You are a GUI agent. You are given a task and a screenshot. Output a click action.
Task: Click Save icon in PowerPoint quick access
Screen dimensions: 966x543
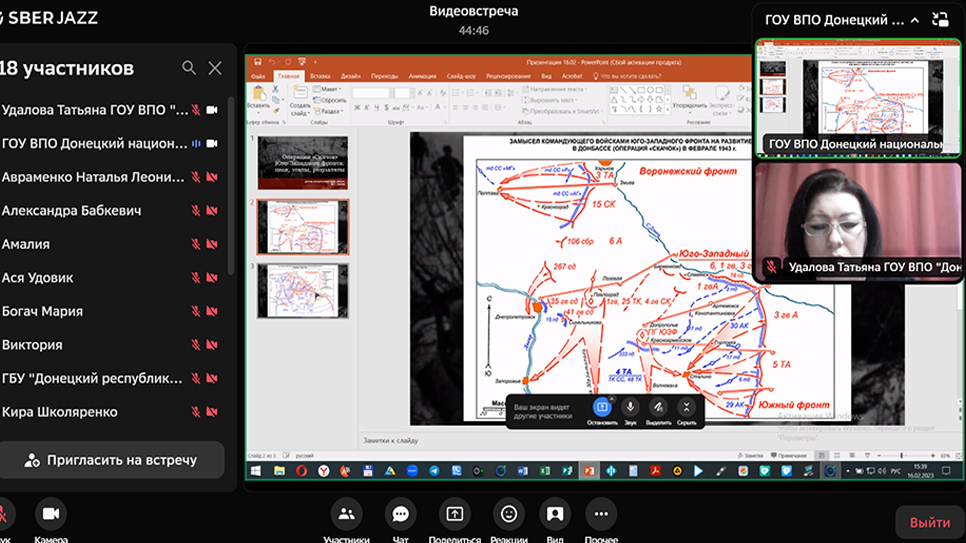tap(258, 62)
